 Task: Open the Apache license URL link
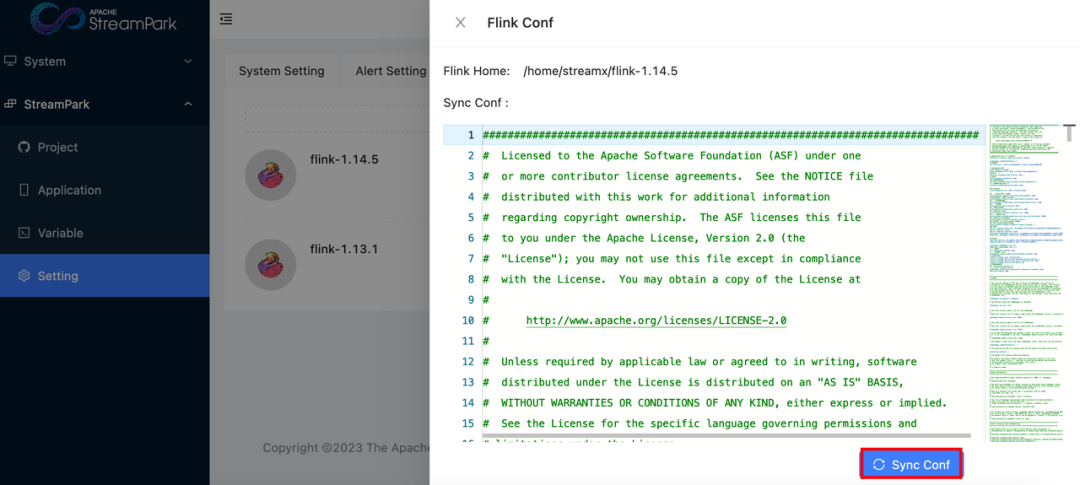[x=656, y=320]
